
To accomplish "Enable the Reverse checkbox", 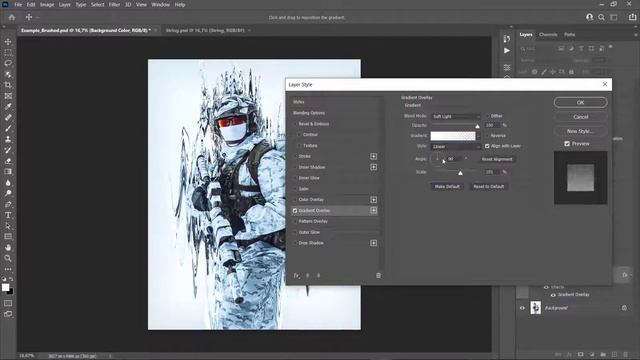I will click(487, 136).
